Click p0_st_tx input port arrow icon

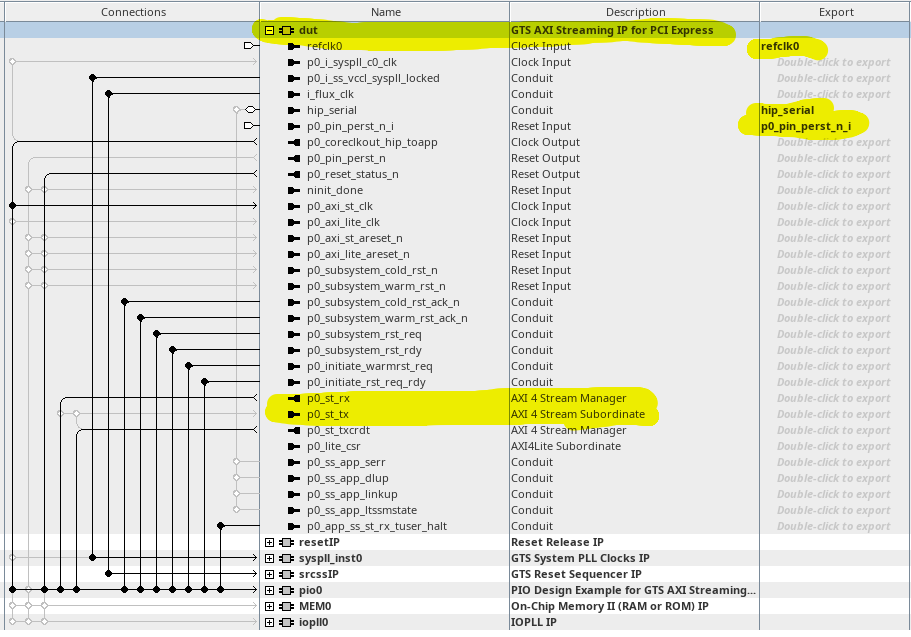294,414
